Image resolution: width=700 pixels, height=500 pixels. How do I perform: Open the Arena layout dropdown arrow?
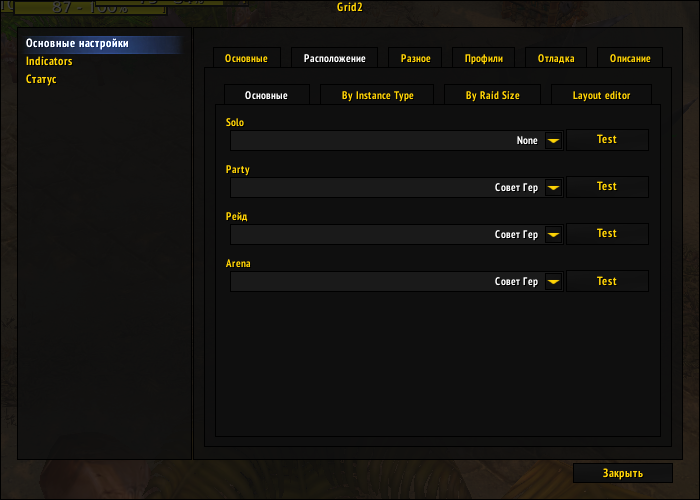(x=553, y=282)
